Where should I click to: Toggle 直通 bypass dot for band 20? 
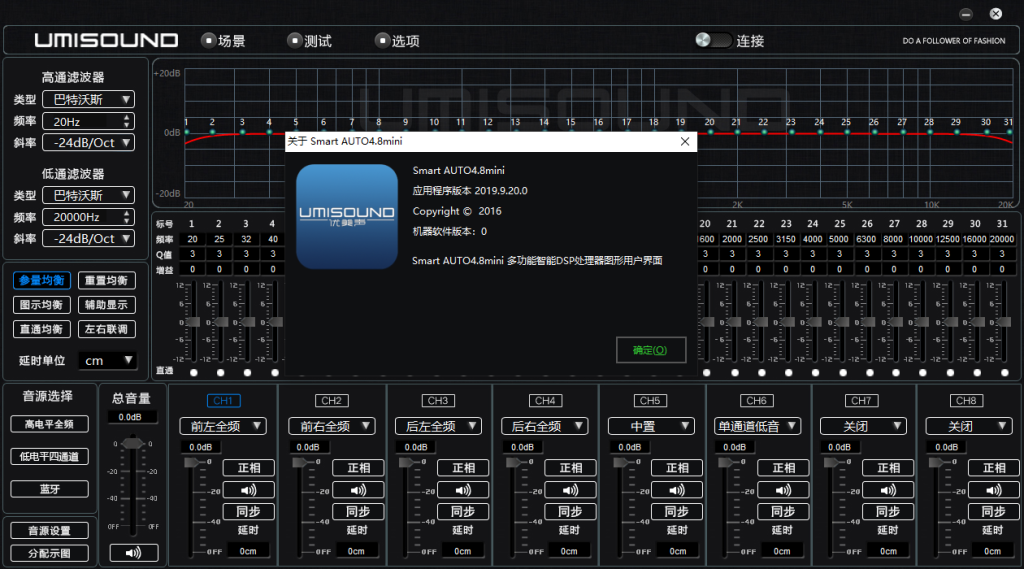(706, 372)
